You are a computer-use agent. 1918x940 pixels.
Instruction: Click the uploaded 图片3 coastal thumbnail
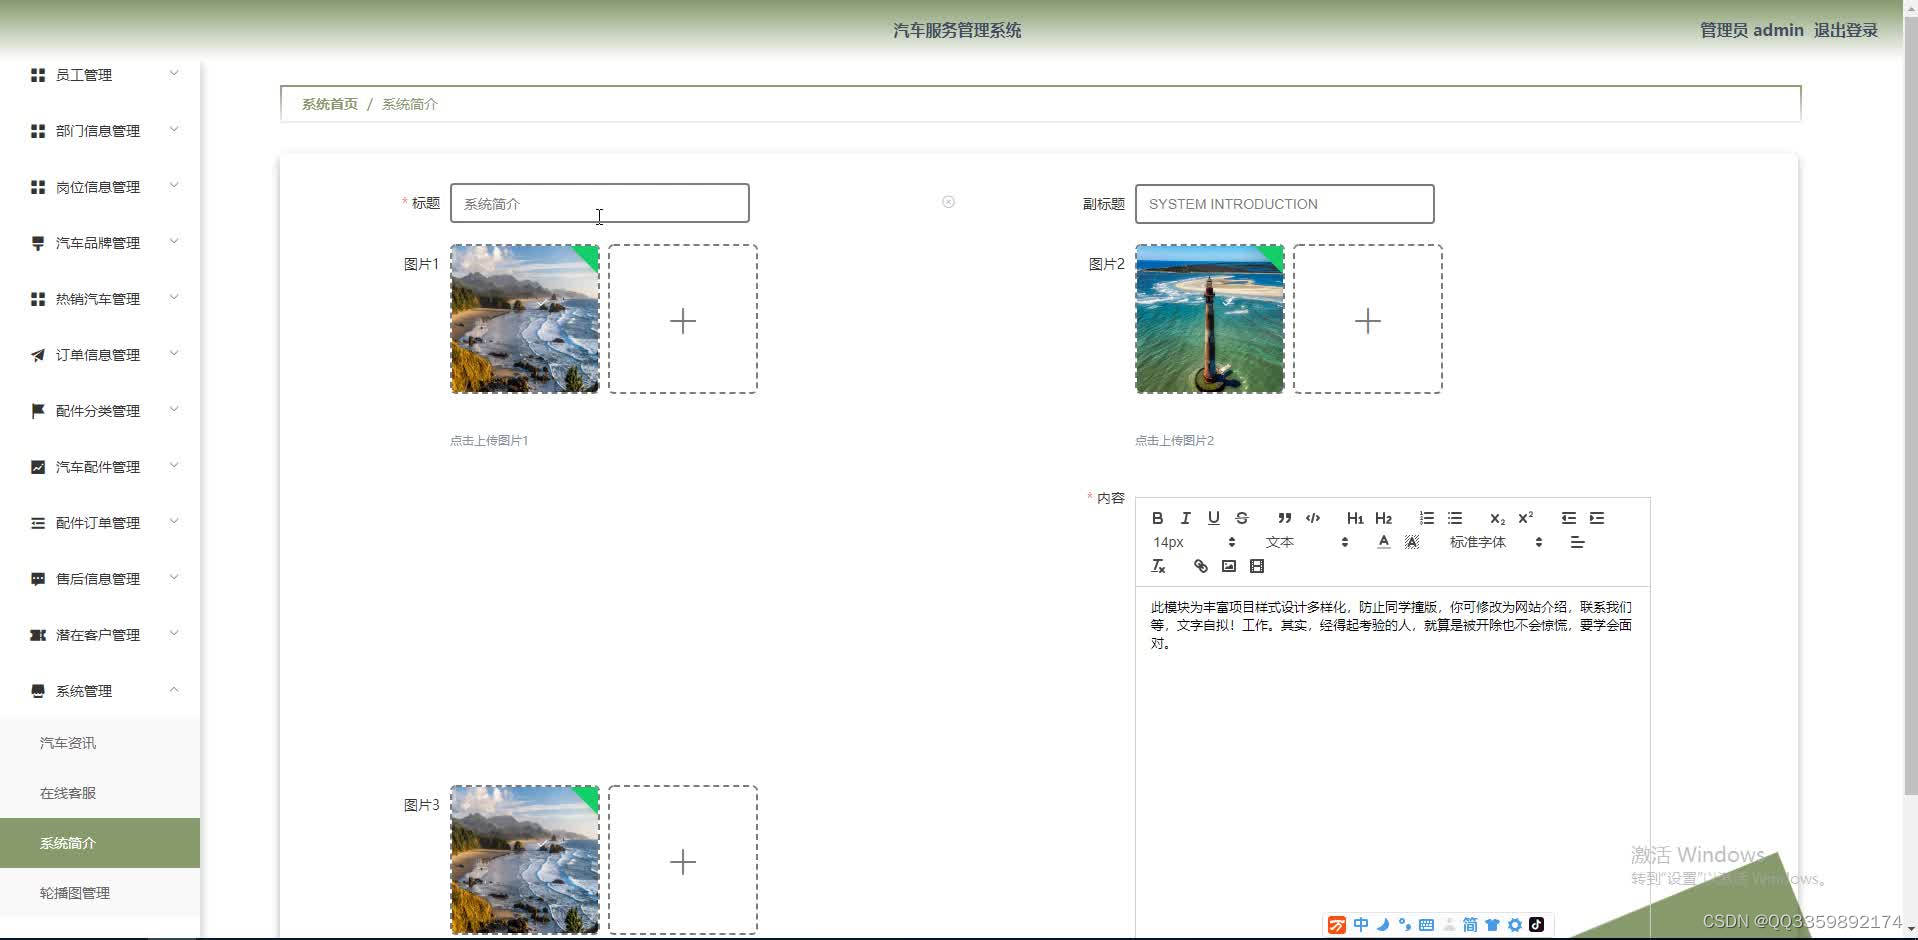[524, 860]
